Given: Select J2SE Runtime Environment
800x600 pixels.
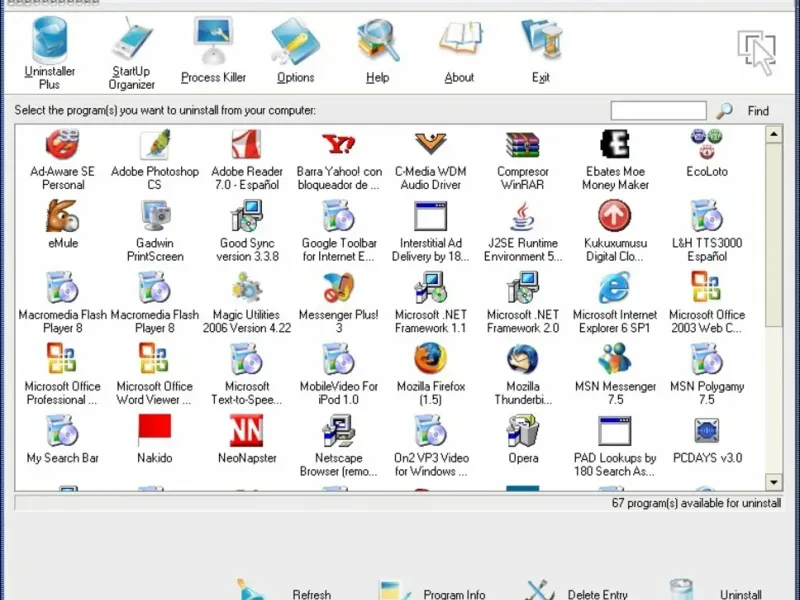Looking at the screenshot, I should (x=522, y=231).
